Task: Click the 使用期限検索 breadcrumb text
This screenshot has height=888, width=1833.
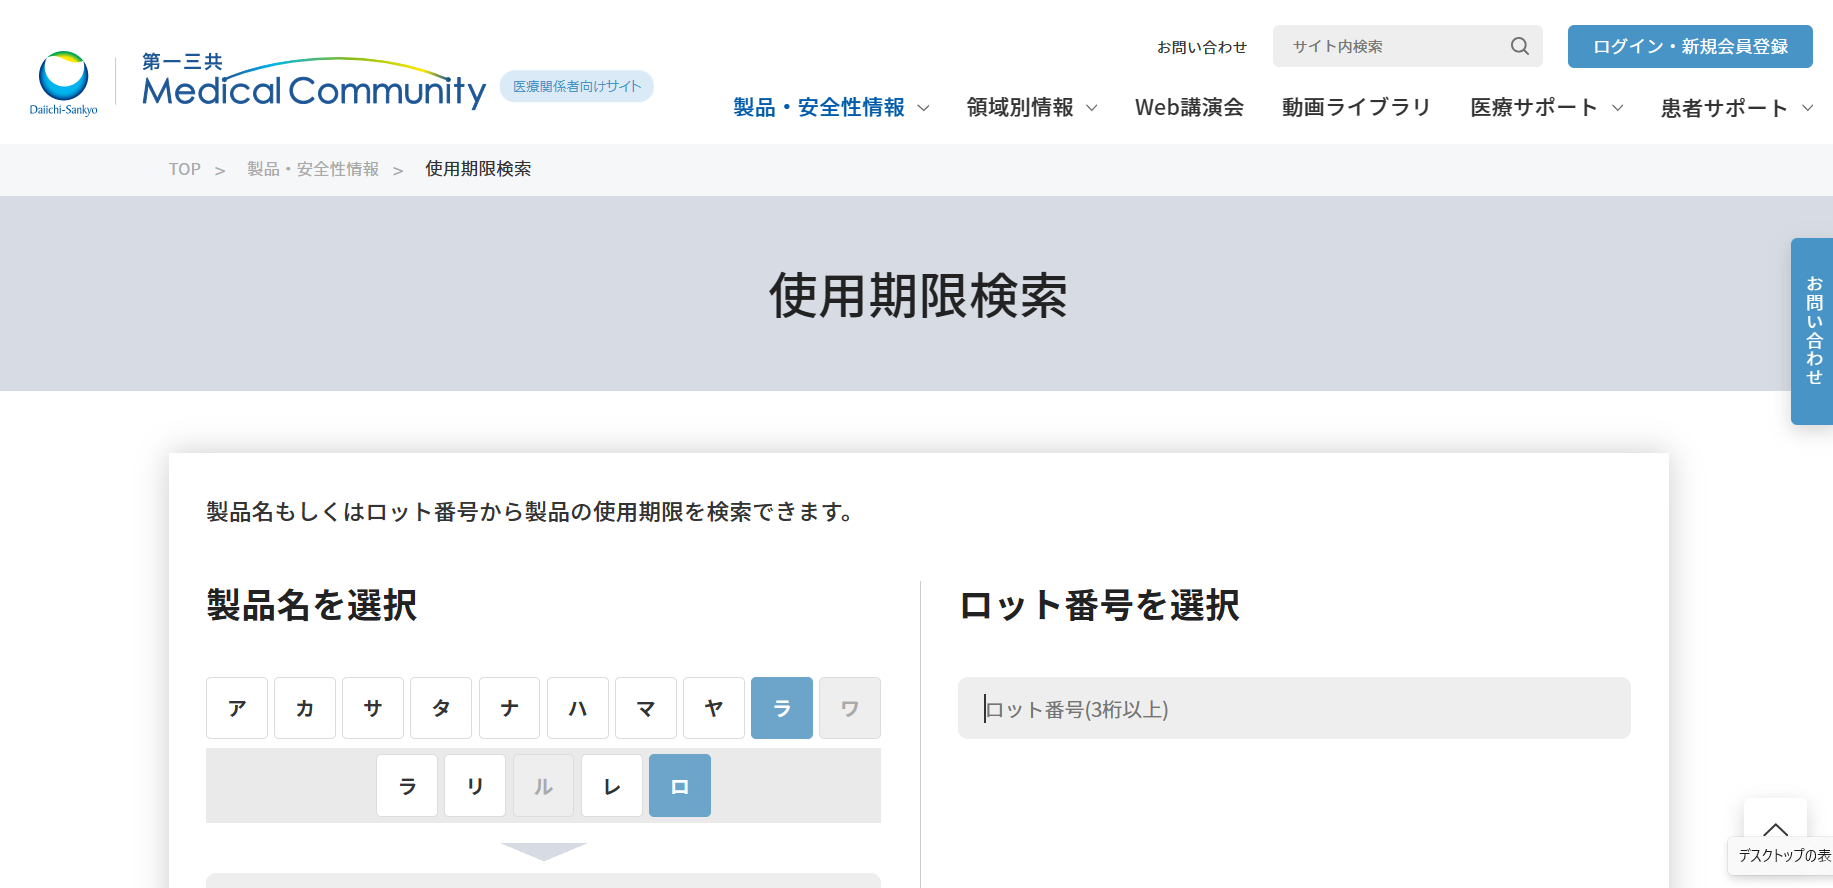Action: click(478, 169)
